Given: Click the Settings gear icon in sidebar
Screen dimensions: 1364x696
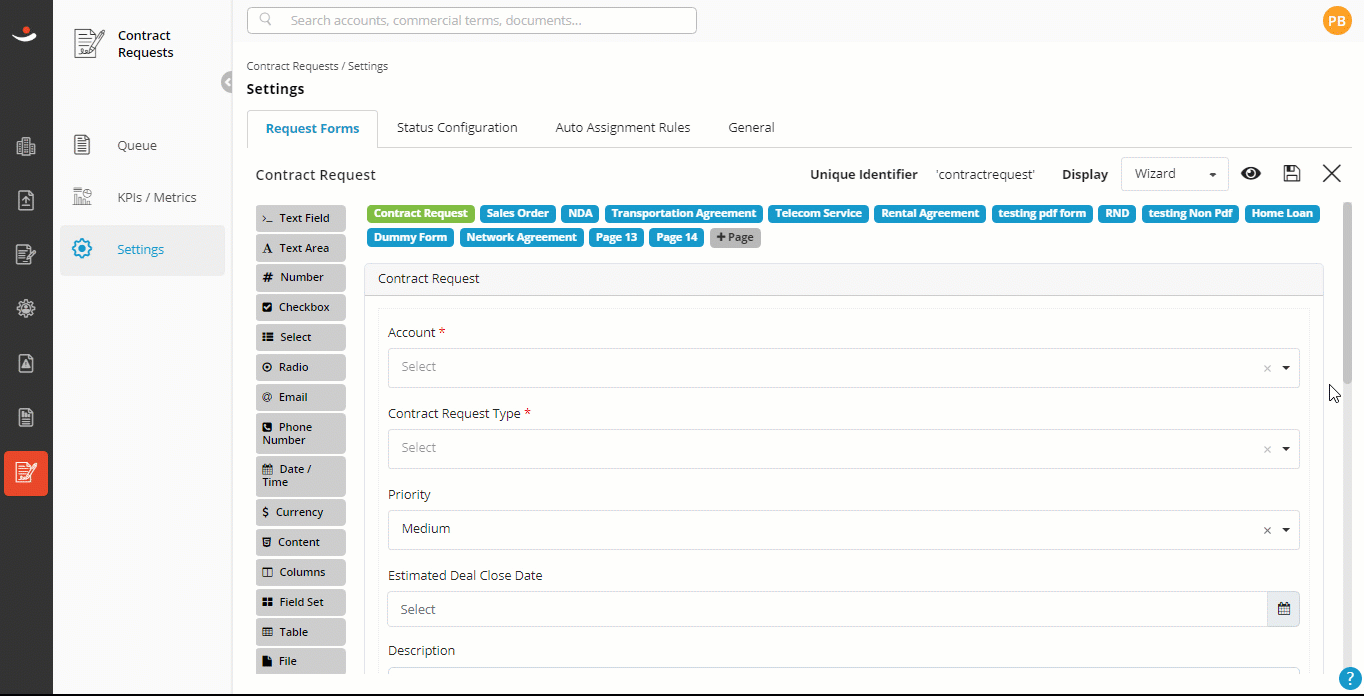Looking at the screenshot, I should click(x=82, y=249).
